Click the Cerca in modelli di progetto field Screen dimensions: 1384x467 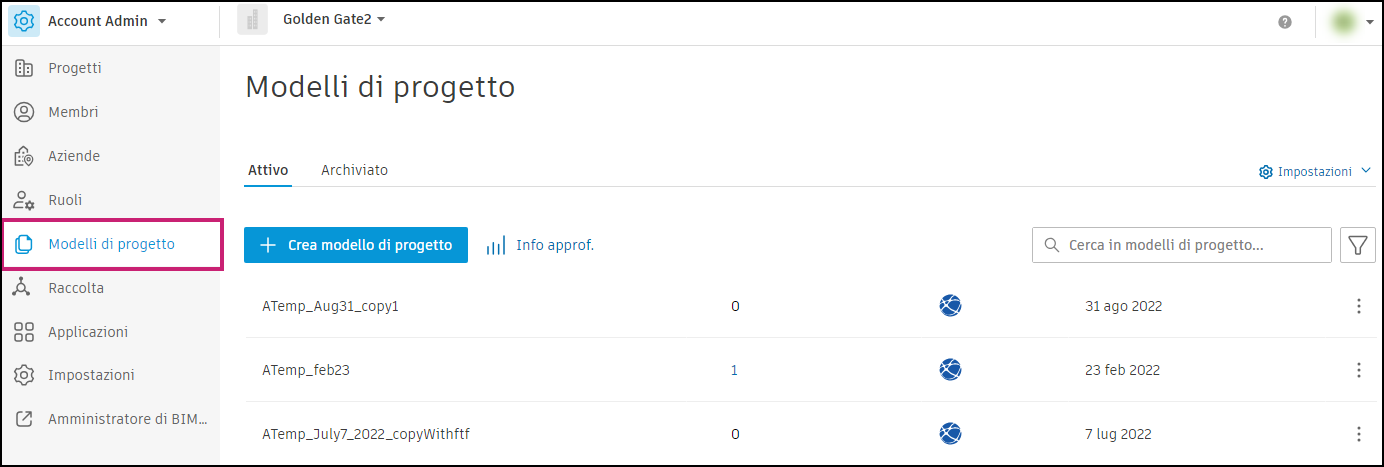[1190, 245]
